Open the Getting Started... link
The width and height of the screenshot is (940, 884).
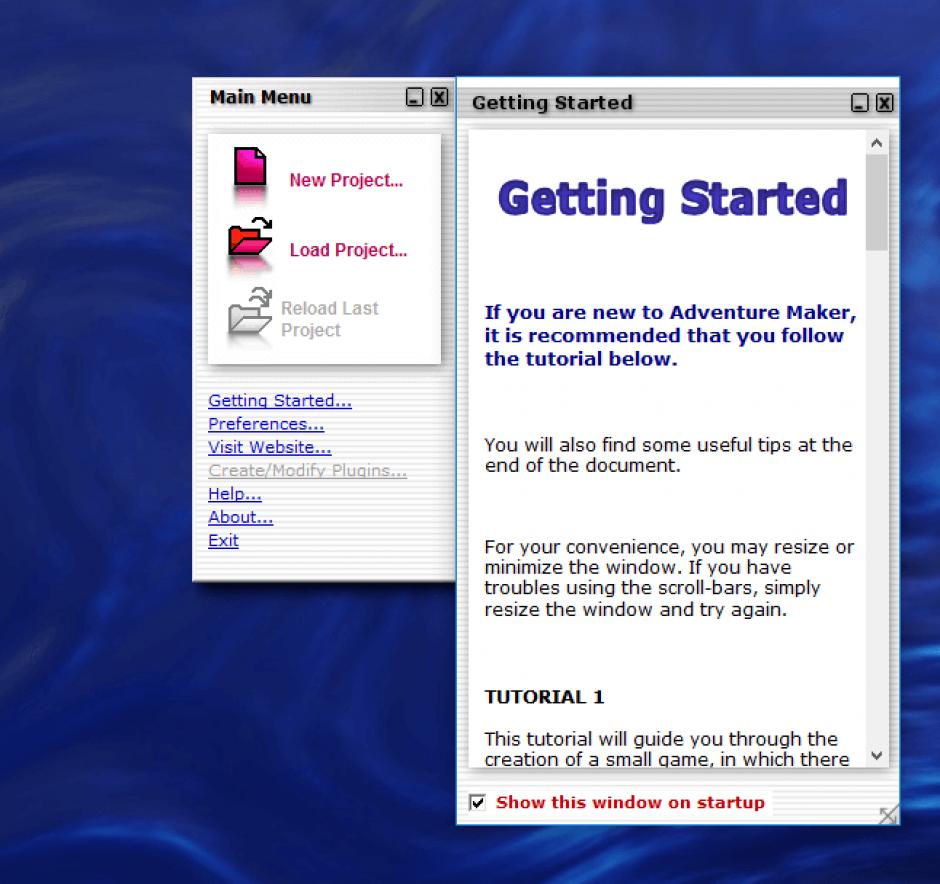(280, 400)
